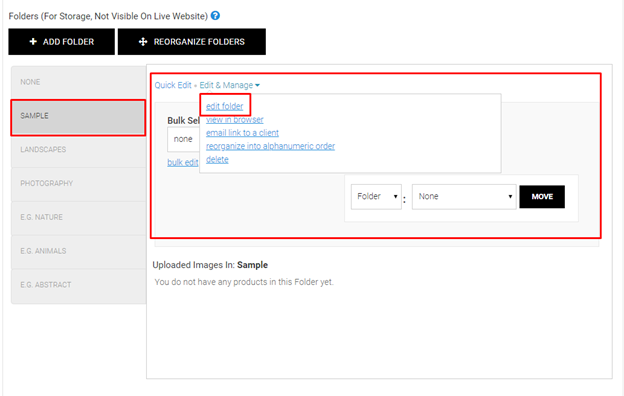Select the E.G. ANIMALS folder
The width and height of the screenshot is (624, 396).
(x=78, y=252)
